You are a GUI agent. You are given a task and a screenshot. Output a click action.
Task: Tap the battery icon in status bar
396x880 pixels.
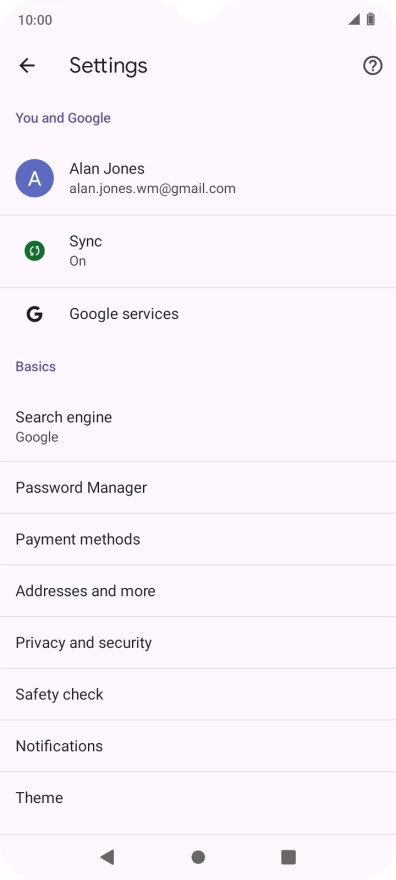coord(371,20)
